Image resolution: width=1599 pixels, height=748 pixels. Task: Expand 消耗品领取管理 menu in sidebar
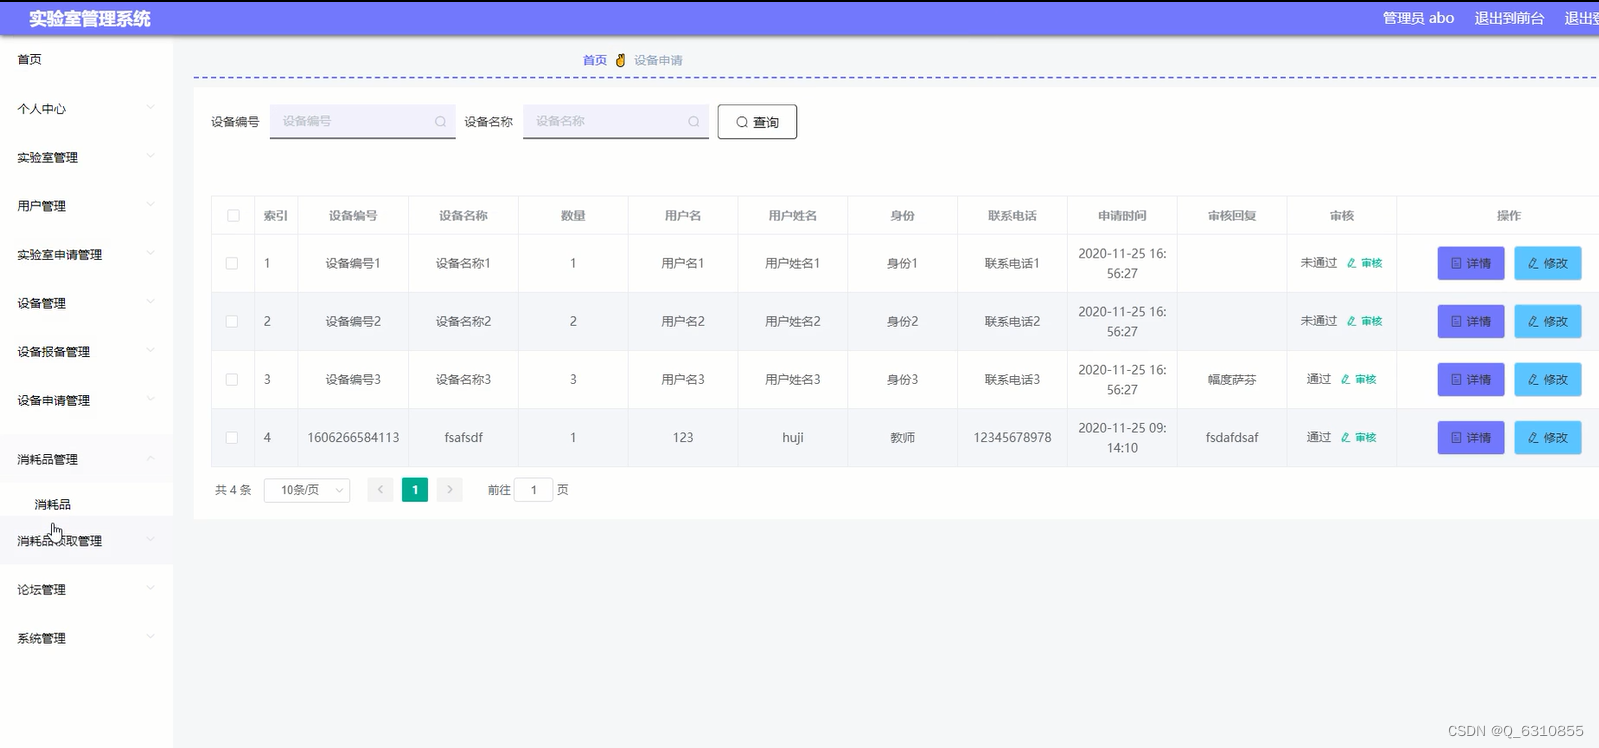click(x=86, y=541)
